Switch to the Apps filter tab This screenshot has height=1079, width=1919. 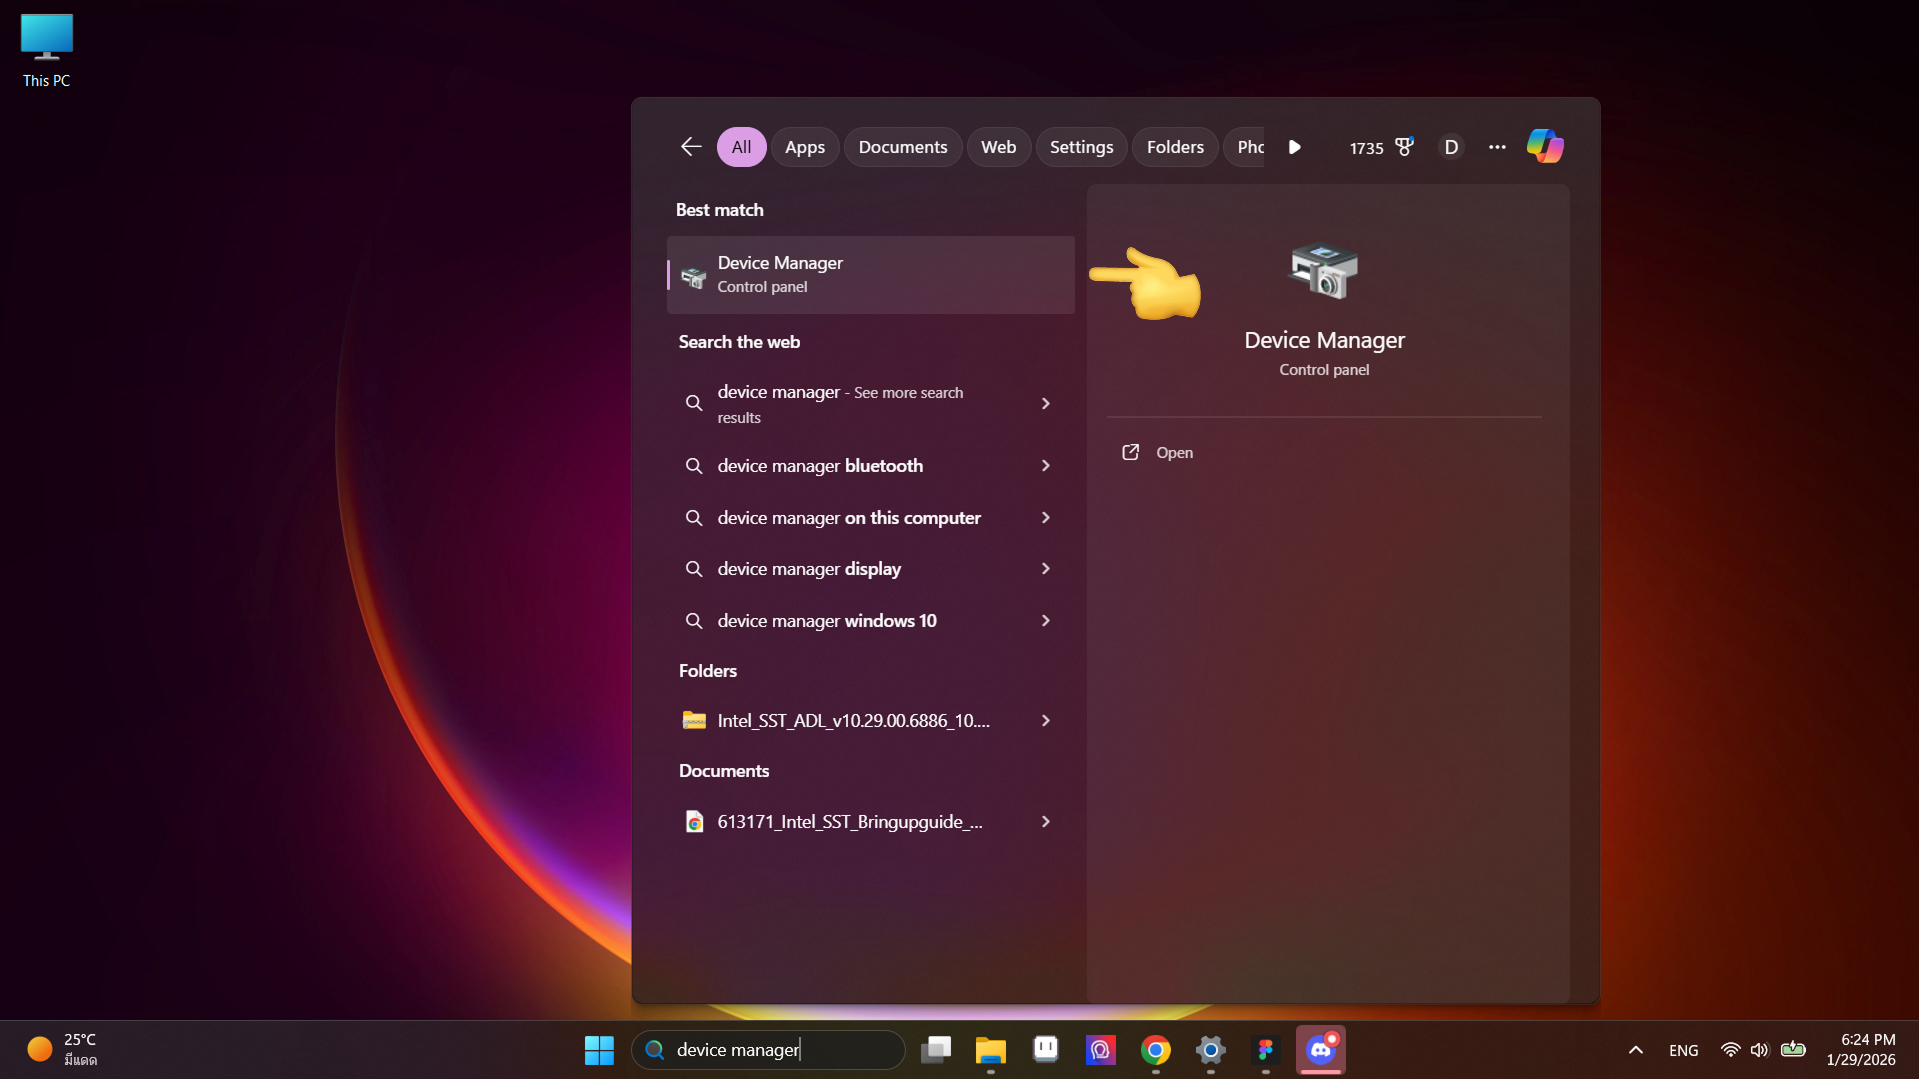tap(805, 146)
